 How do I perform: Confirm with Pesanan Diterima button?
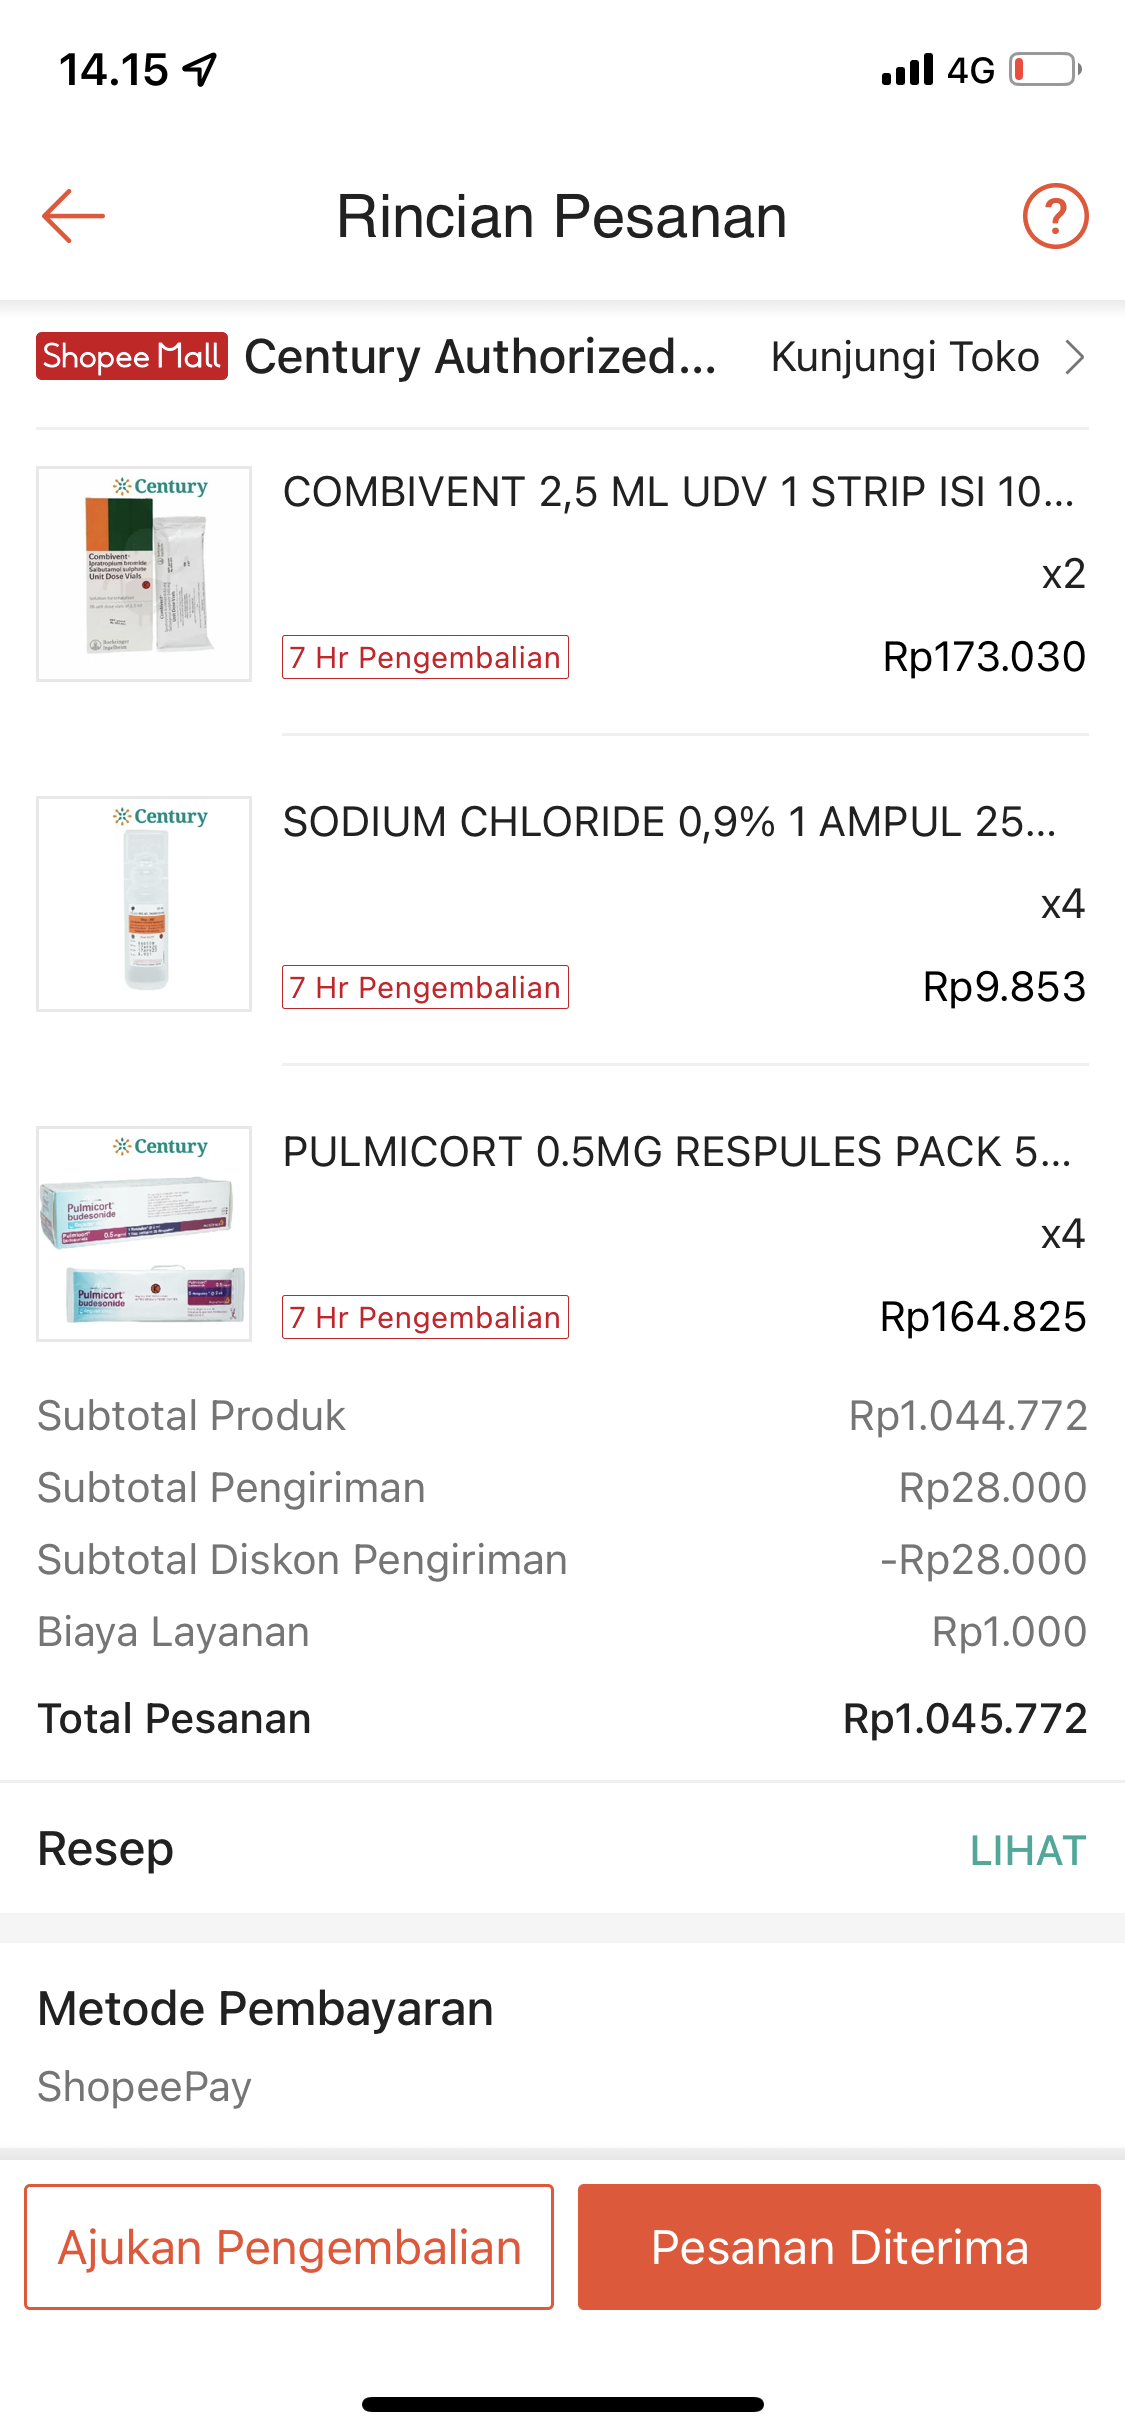pyautogui.click(x=839, y=2247)
